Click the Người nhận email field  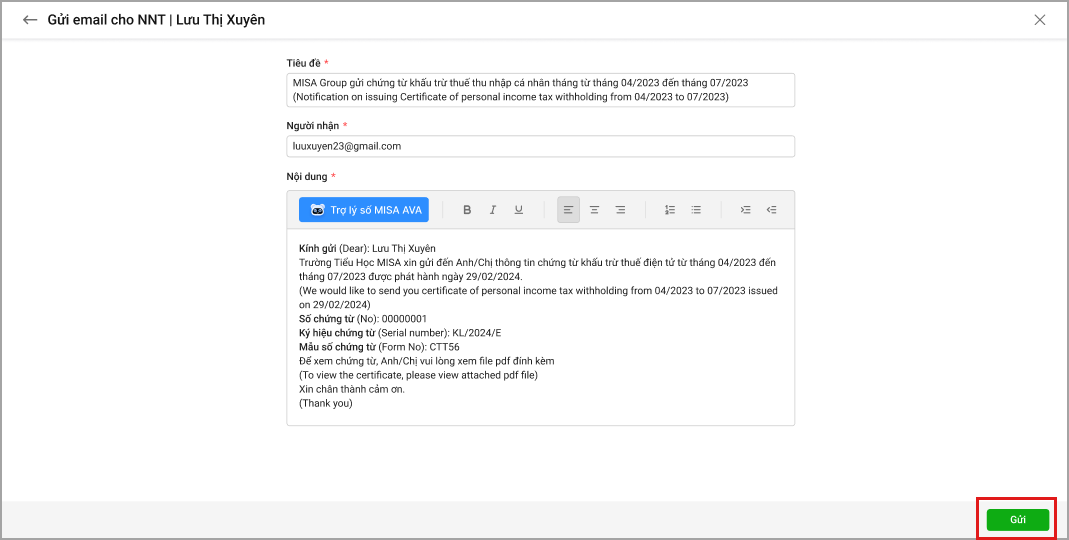(540, 146)
